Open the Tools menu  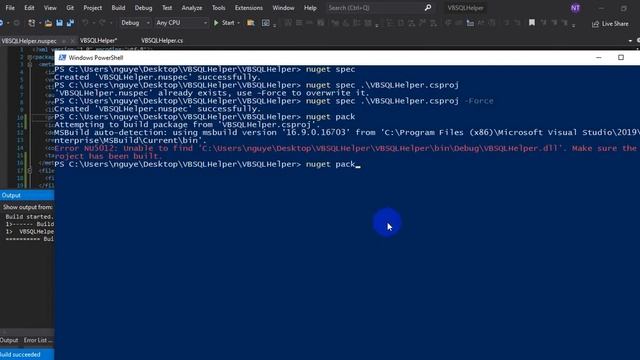(x=218, y=8)
